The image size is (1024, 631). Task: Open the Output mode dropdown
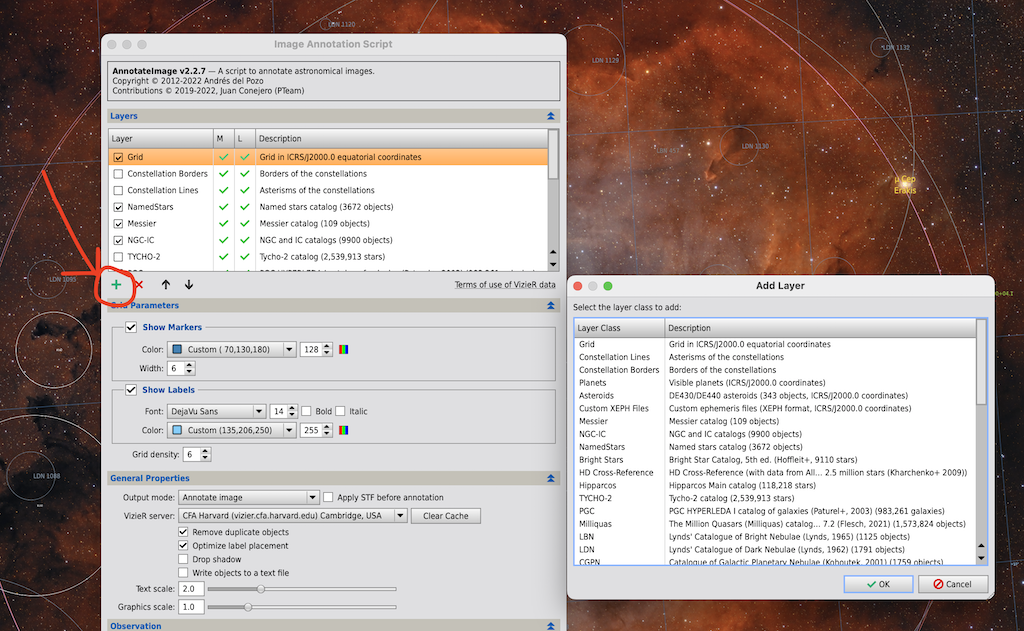[x=249, y=498]
